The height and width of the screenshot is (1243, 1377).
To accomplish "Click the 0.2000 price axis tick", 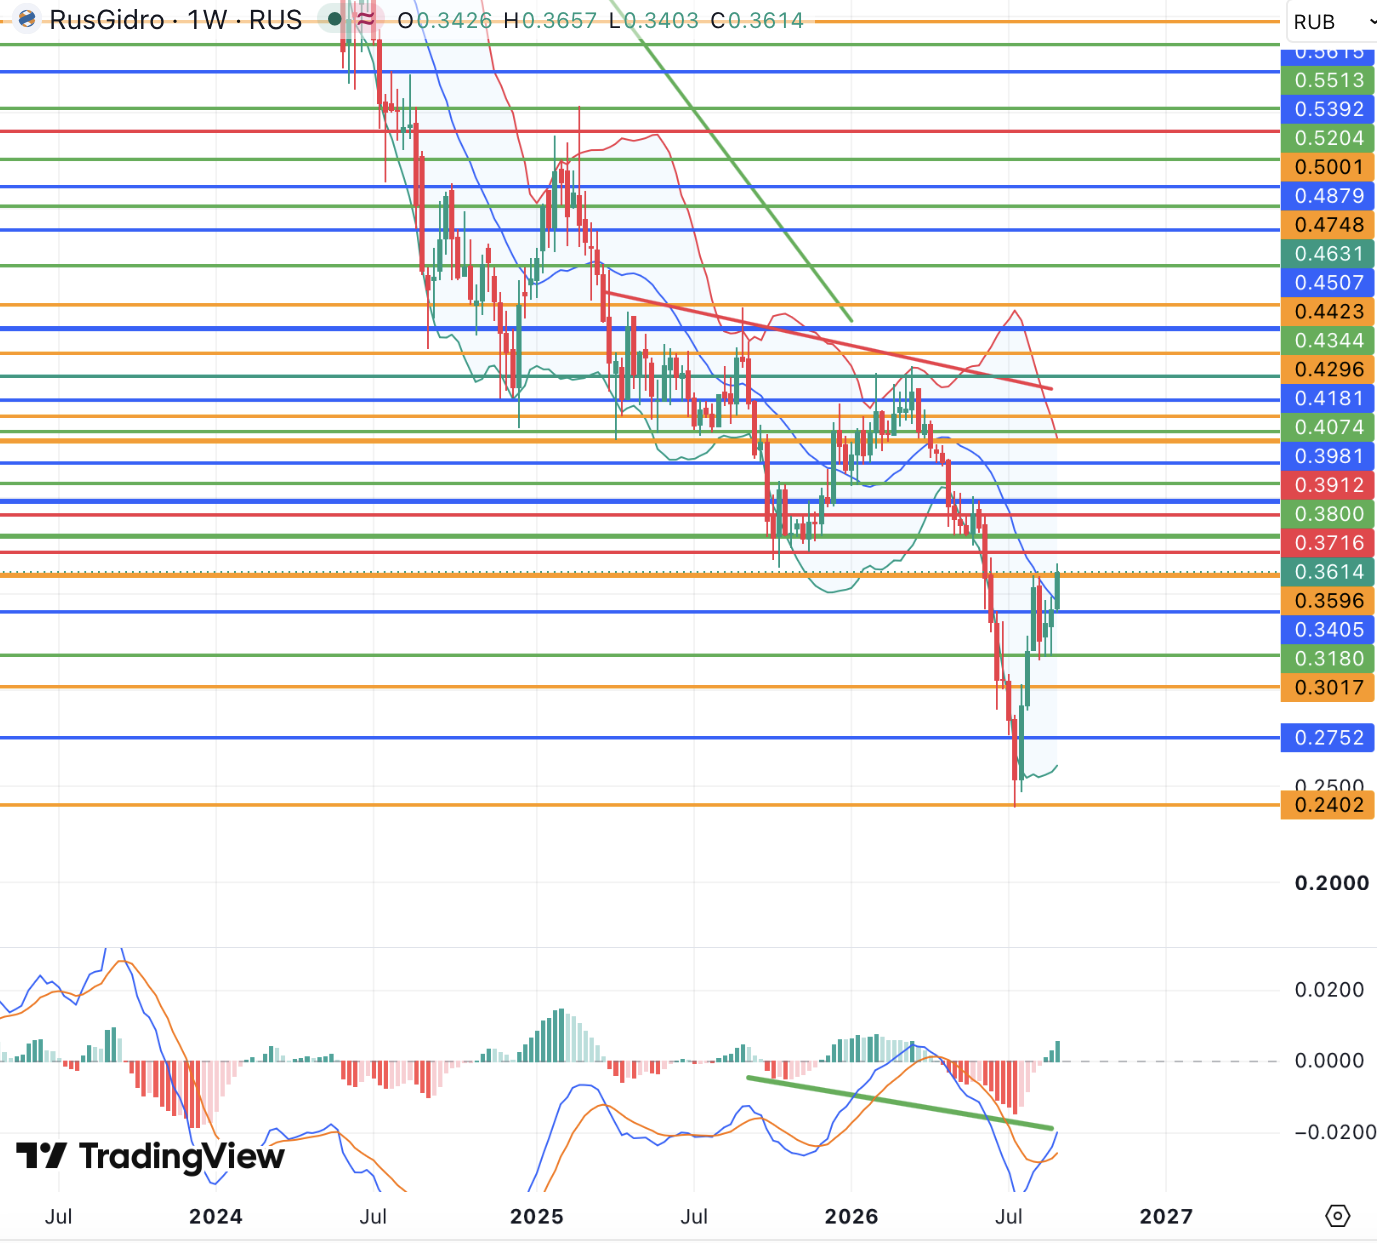I will (x=1331, y=884).
